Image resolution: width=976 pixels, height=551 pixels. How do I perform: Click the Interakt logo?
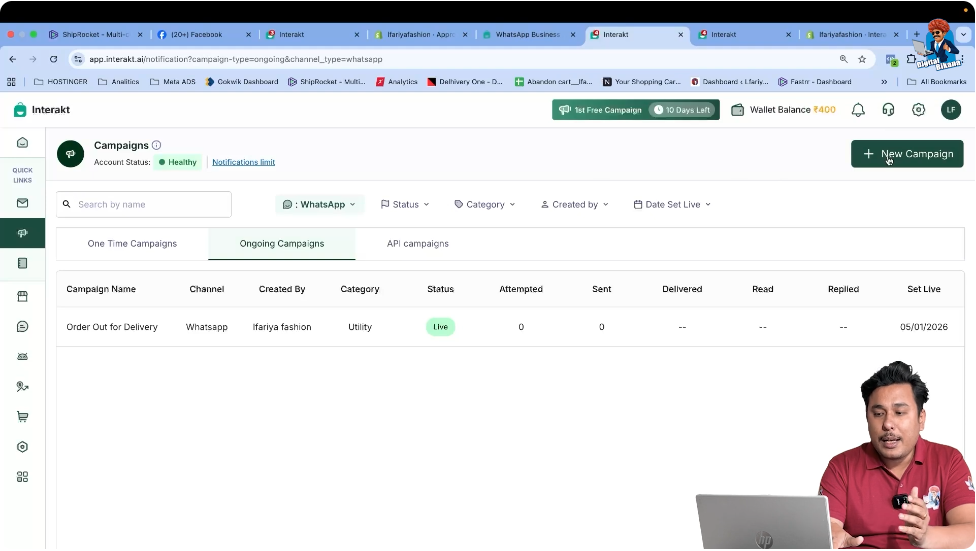[x=42, y=110]
